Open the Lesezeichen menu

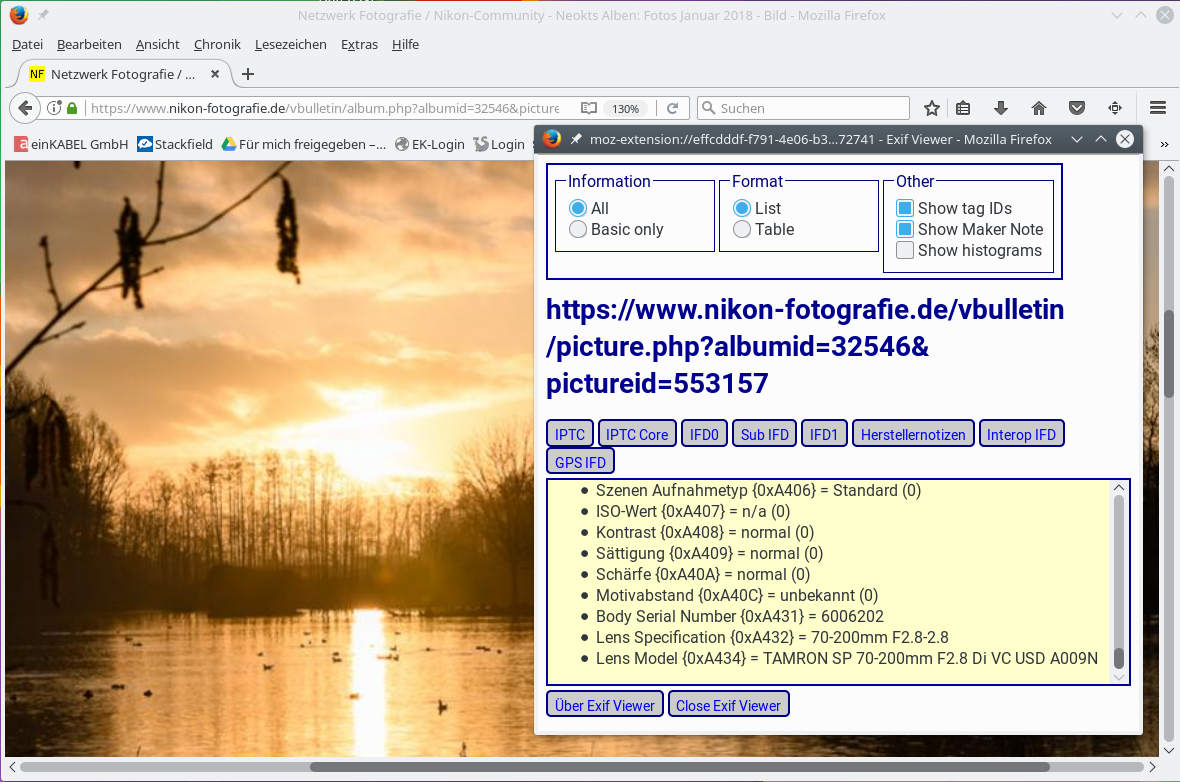pos(290,44)
